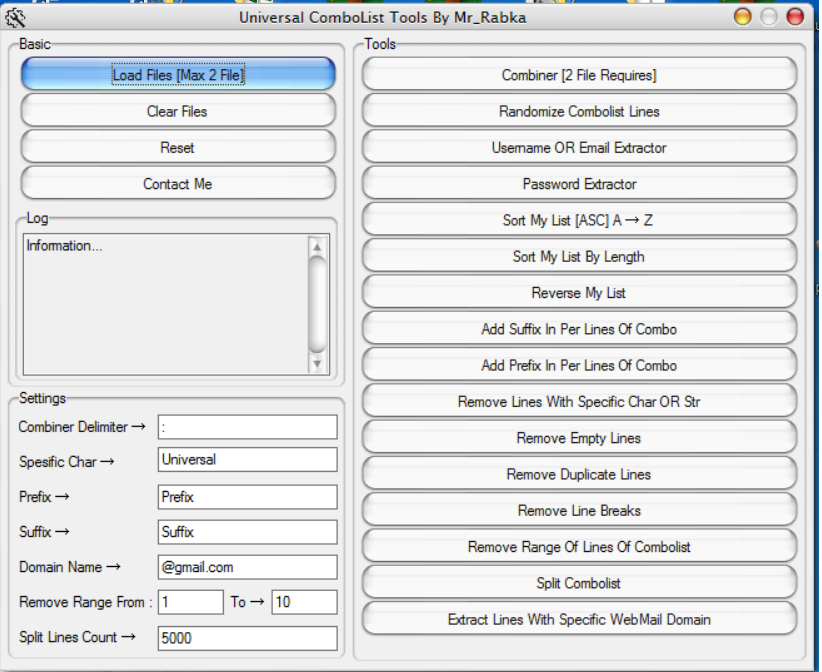This screenshot has height=672, width=822.
Task: Click Split Combolist button
Action: [579, 584]
